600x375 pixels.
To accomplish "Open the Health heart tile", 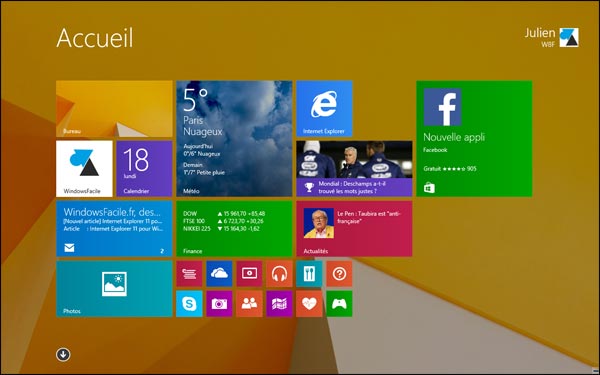I will pyautogui.click(x=309, y=304).
